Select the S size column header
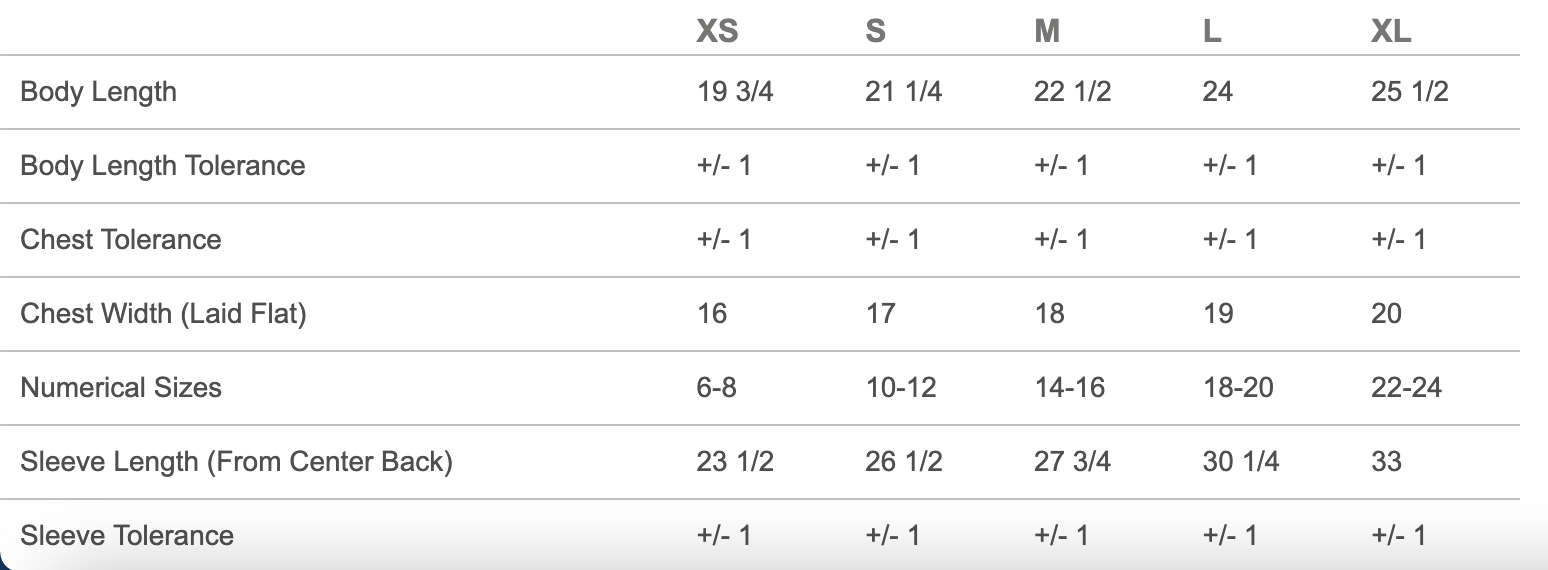 tap(875, 32)
